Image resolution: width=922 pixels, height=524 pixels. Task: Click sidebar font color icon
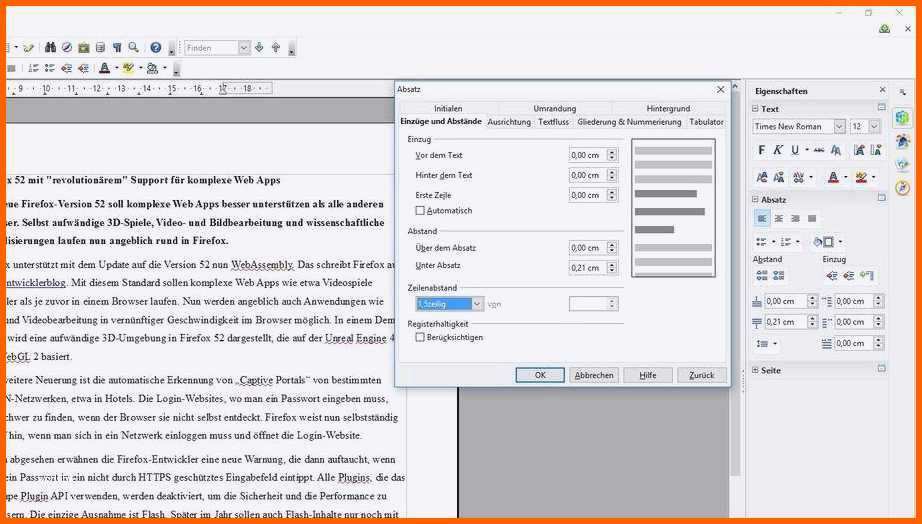(833, 177)
